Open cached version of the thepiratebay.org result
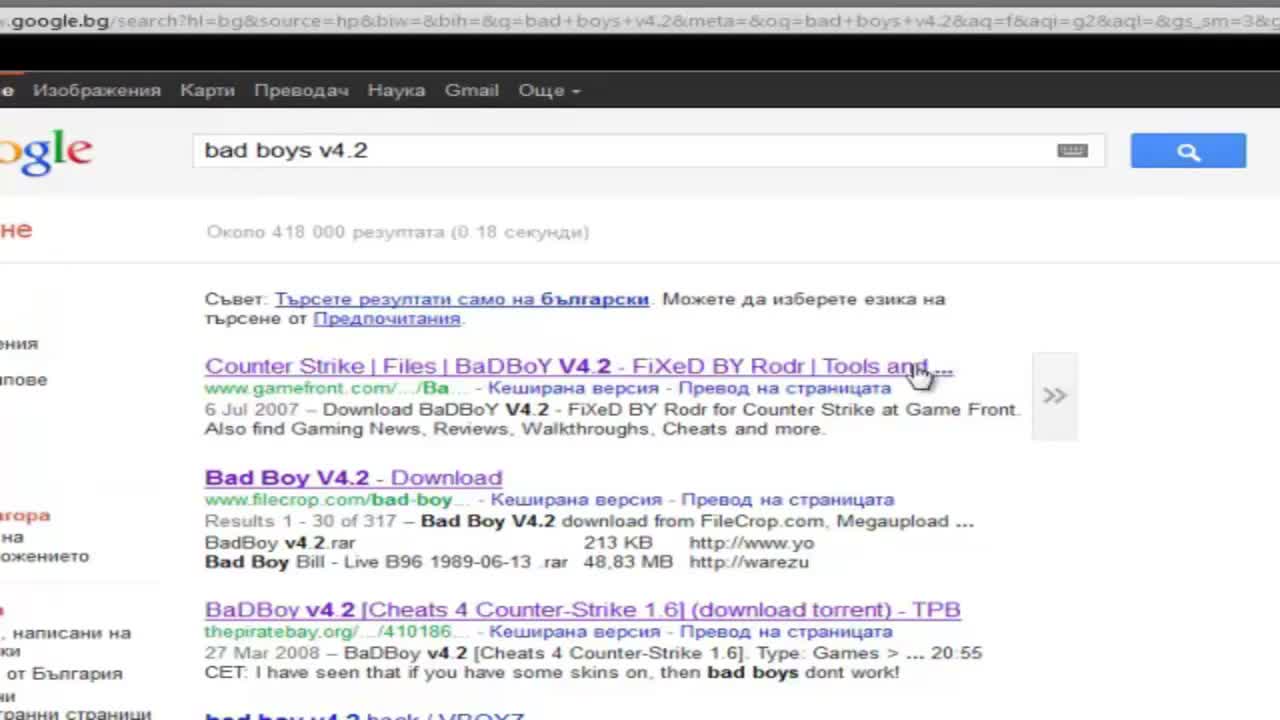 (575, 632)
